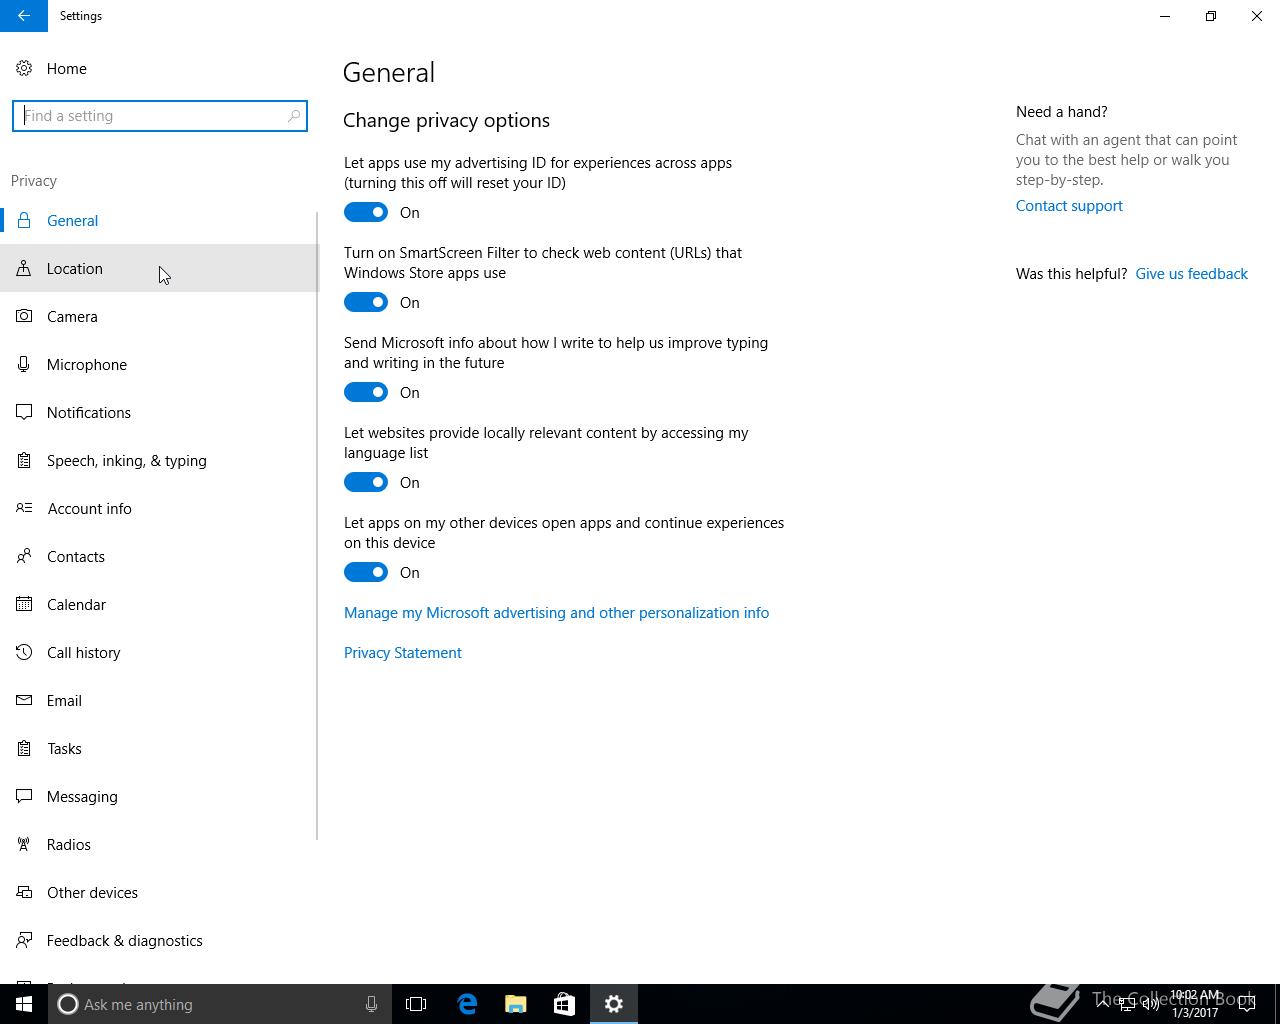Viewport: 1280px width, 1024px height.
Task: Turn off advertising ID toggle
Action: pyautogui.click(x=366, y=212)
